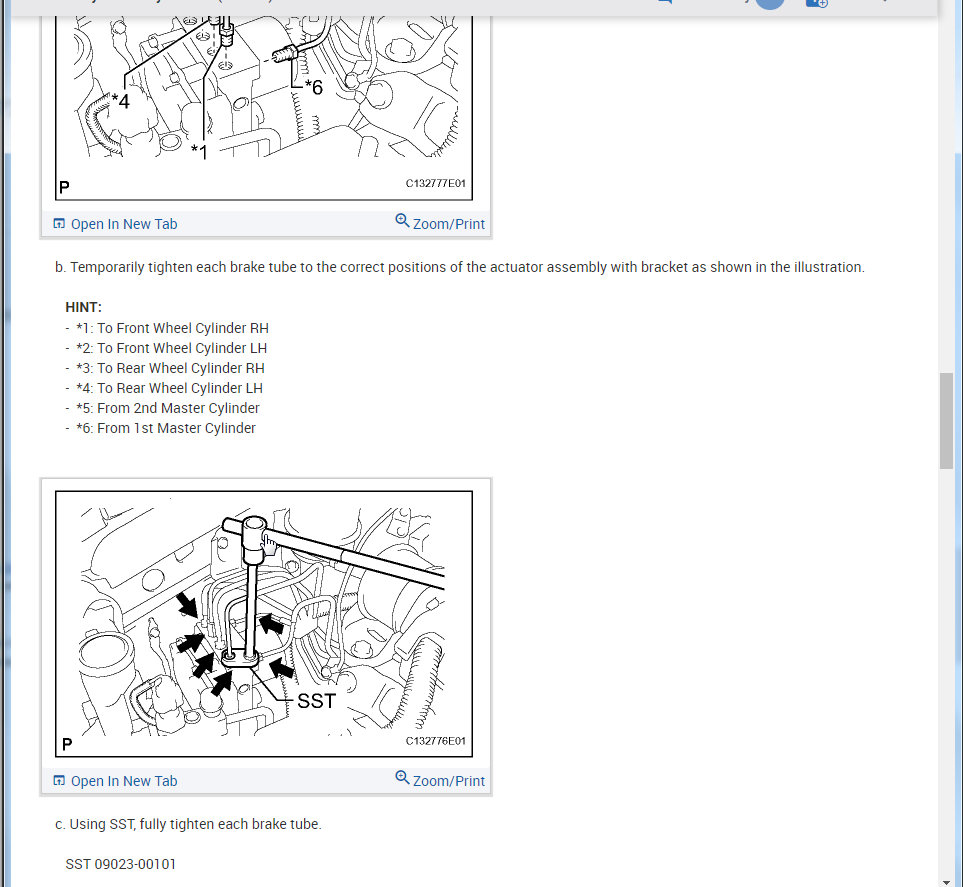The image size is (963, 887).
Task: Click the 'C132777E01' illustration code
Action: pos(435,183)
